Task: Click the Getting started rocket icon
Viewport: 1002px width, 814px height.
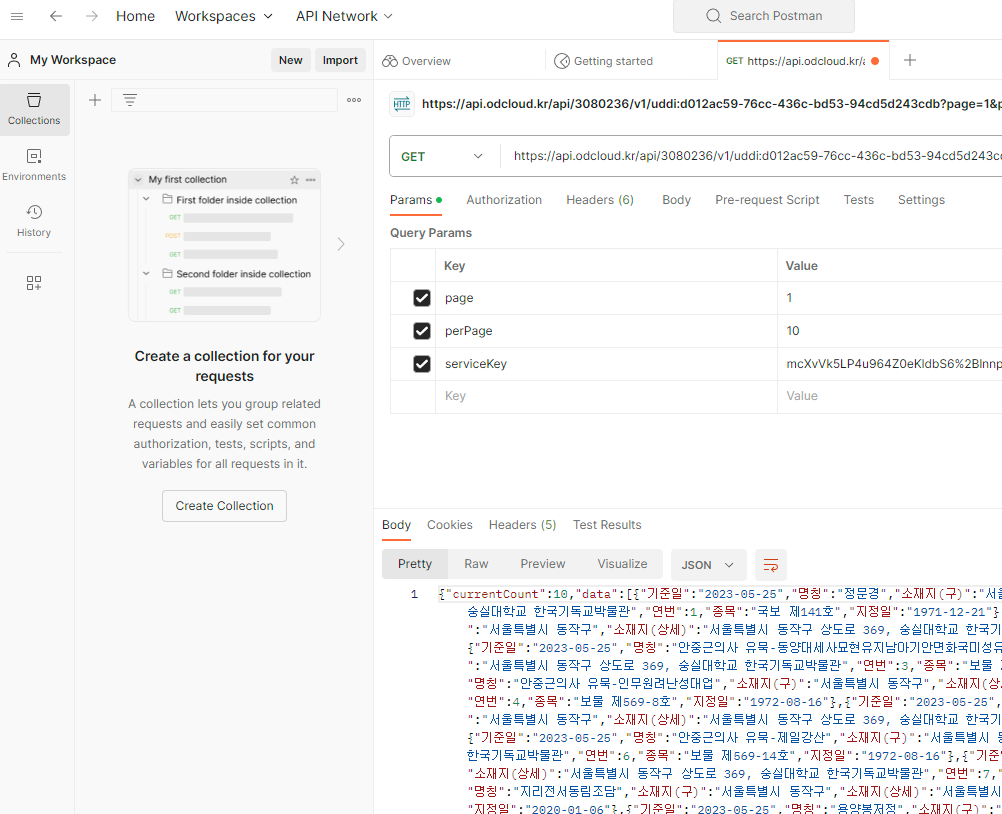Action: (x=562, y=61)
